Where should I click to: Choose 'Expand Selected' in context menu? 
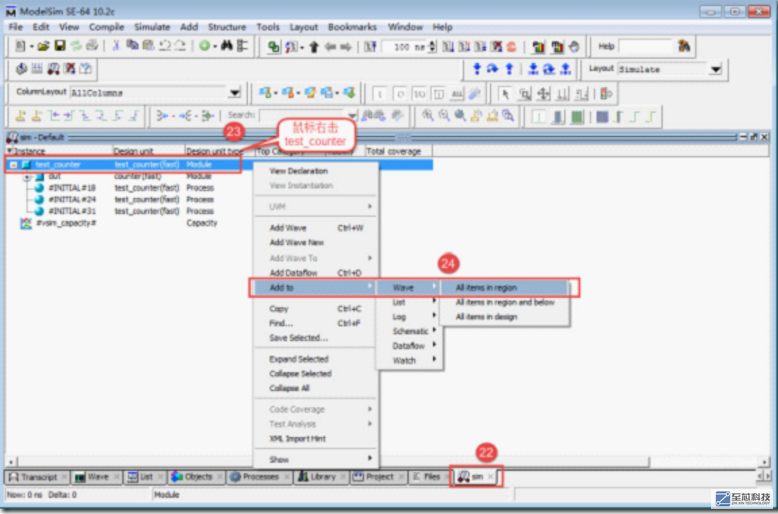[315, 359]
